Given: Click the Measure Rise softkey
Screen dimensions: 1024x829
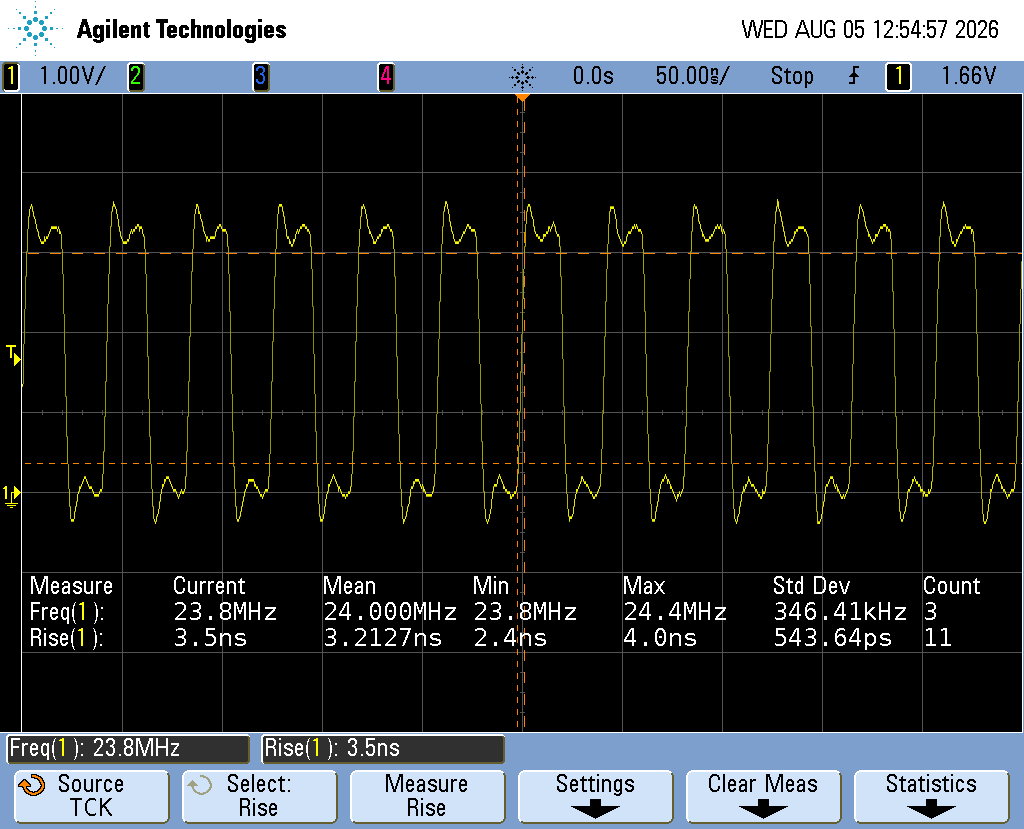Looking at the screenshot, I should point(427,796).
